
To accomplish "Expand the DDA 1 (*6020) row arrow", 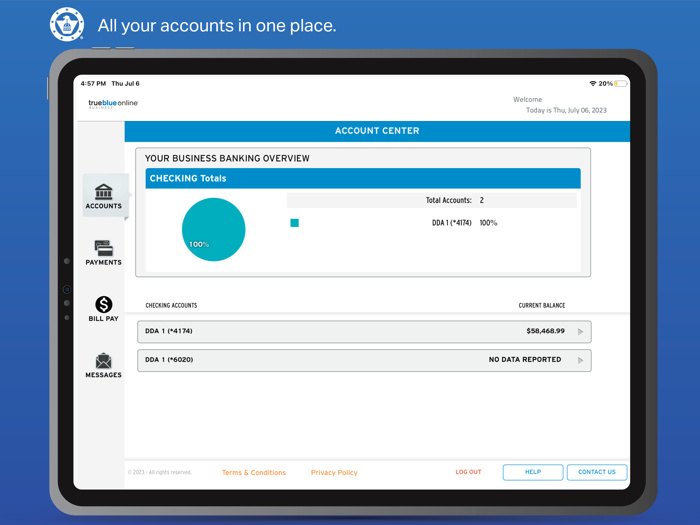I will [580, 360].
